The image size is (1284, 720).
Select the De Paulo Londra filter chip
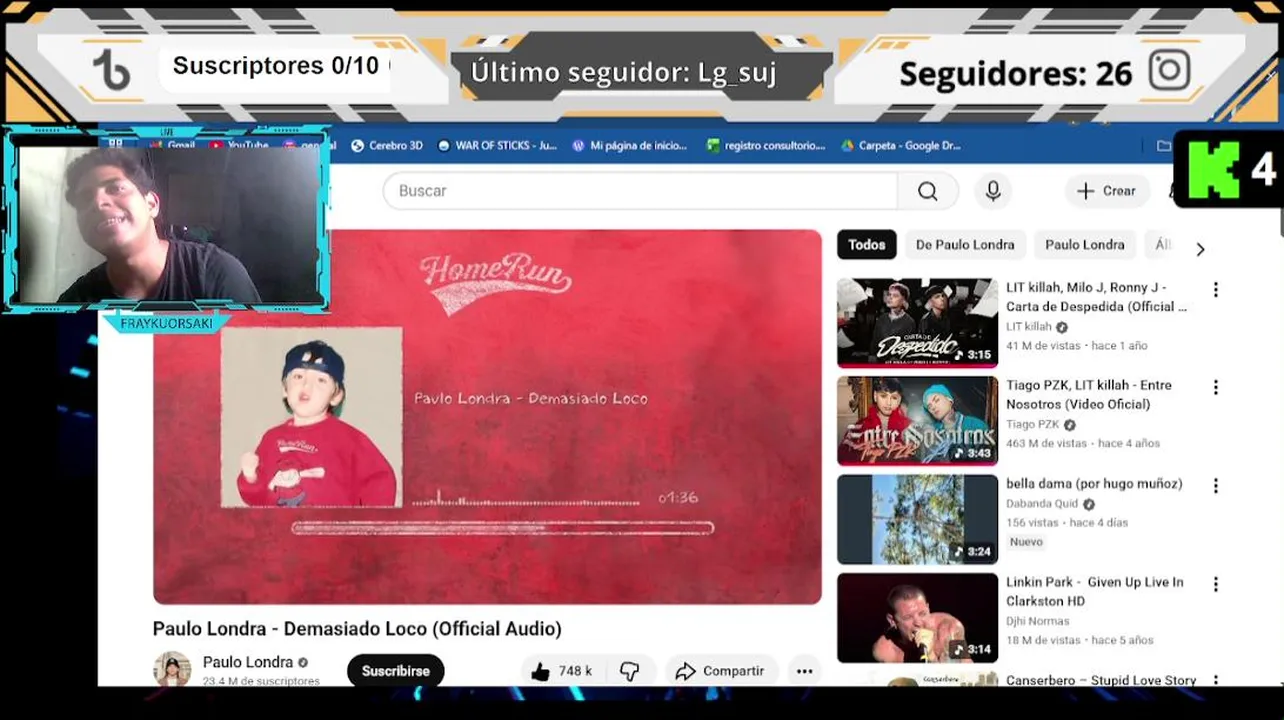point(965,245)
